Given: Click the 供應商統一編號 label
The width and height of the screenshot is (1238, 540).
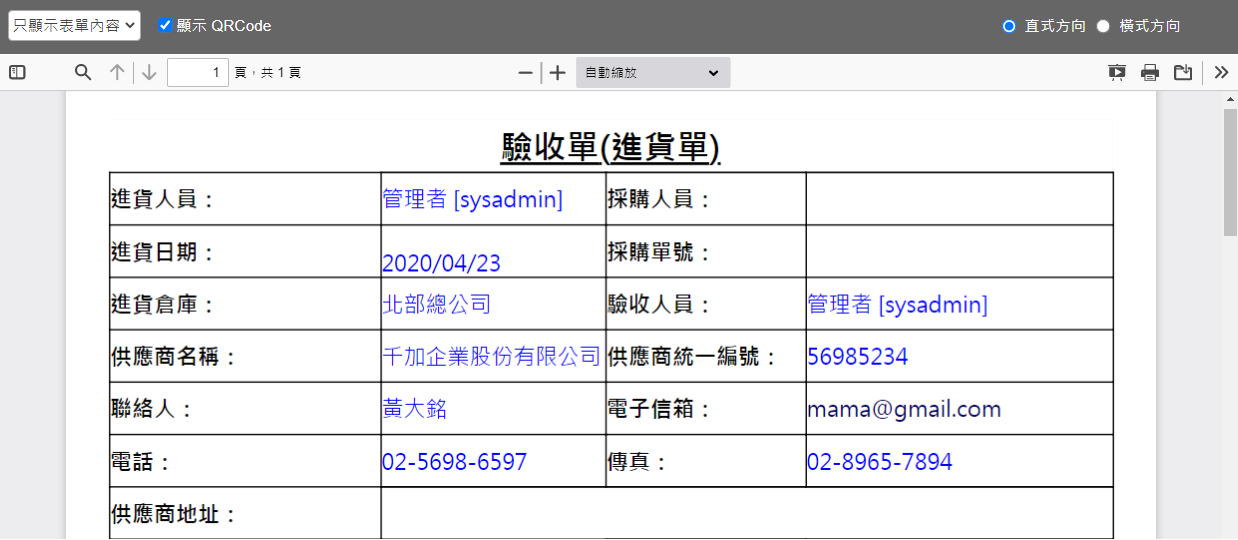Looking at the screenshot, I should [x=693, y=357].
